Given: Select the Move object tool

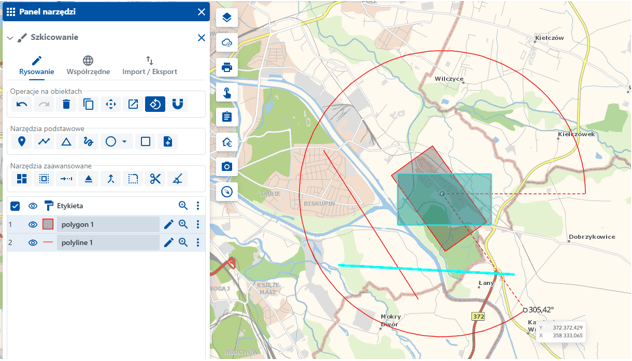Looking at the screenshot, I should pyautogui.click(x=111, y=104).
